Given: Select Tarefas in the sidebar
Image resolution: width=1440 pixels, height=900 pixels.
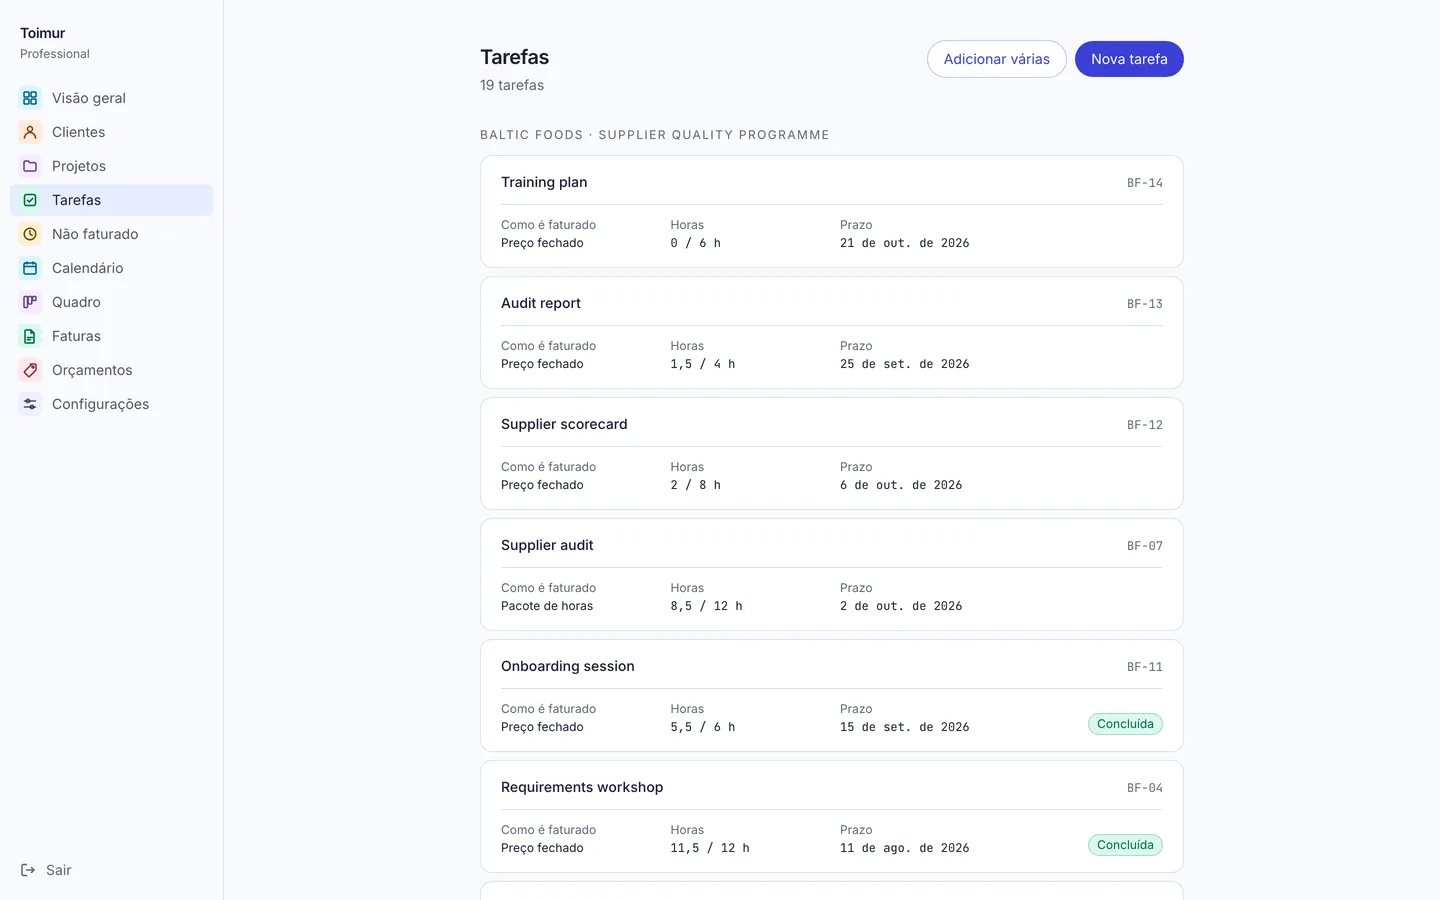Looking at the screenshot, I should (112, 200).
